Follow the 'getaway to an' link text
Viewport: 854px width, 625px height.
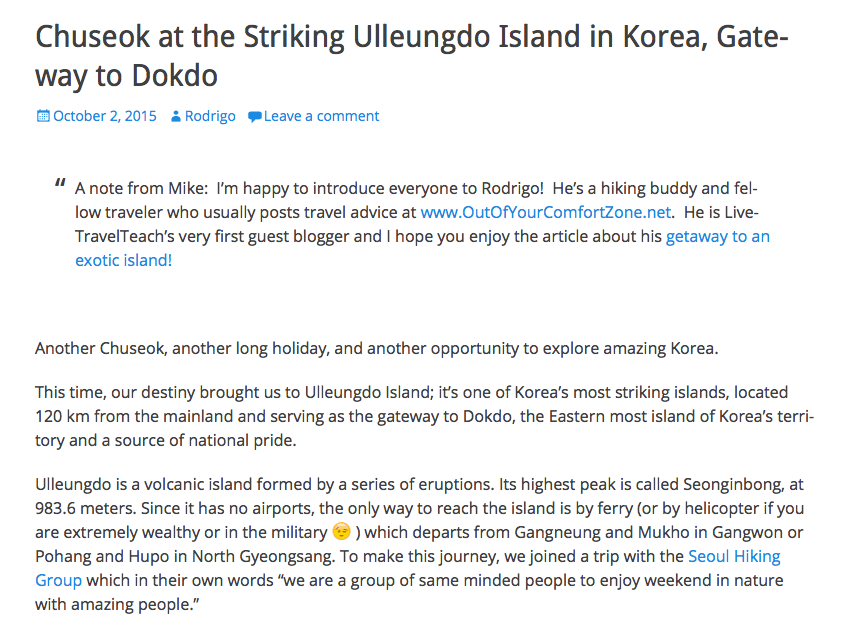718,236
